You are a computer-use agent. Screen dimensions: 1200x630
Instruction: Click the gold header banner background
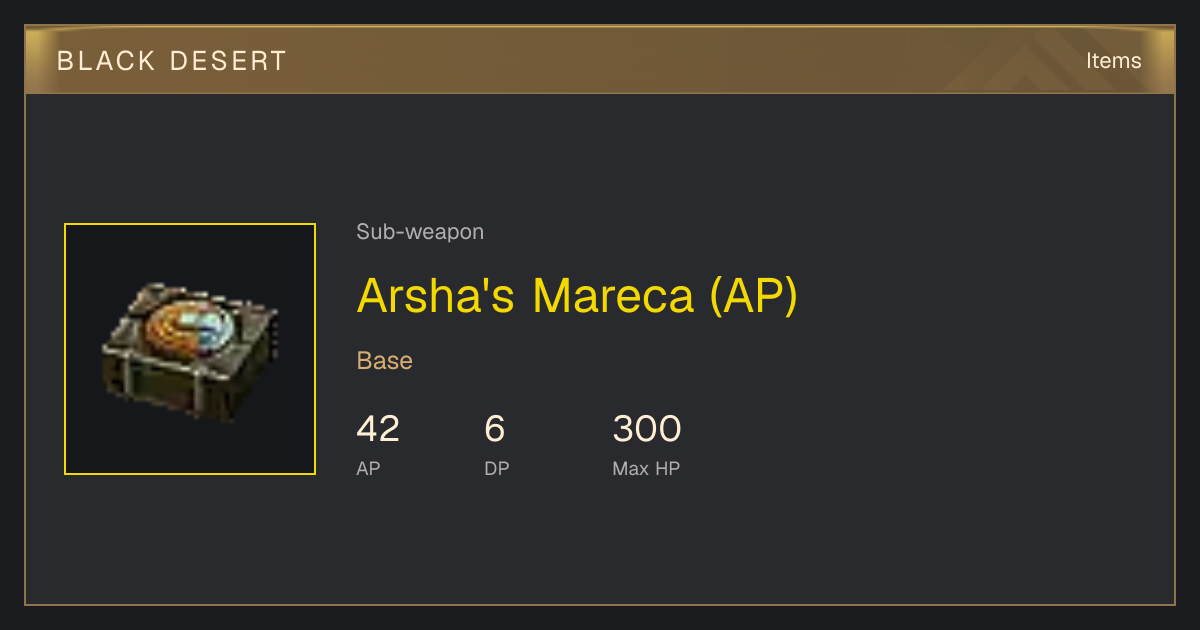600,61
